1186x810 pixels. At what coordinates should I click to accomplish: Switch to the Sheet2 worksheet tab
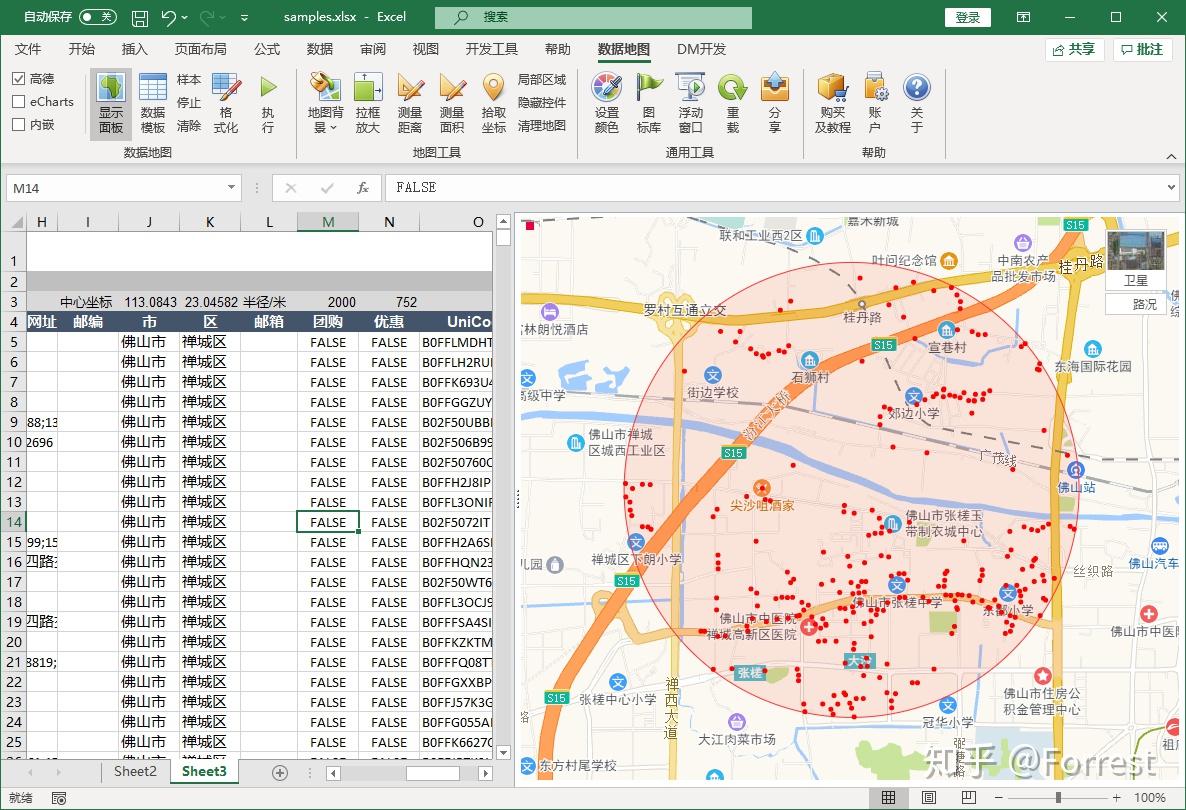point(134,772)
